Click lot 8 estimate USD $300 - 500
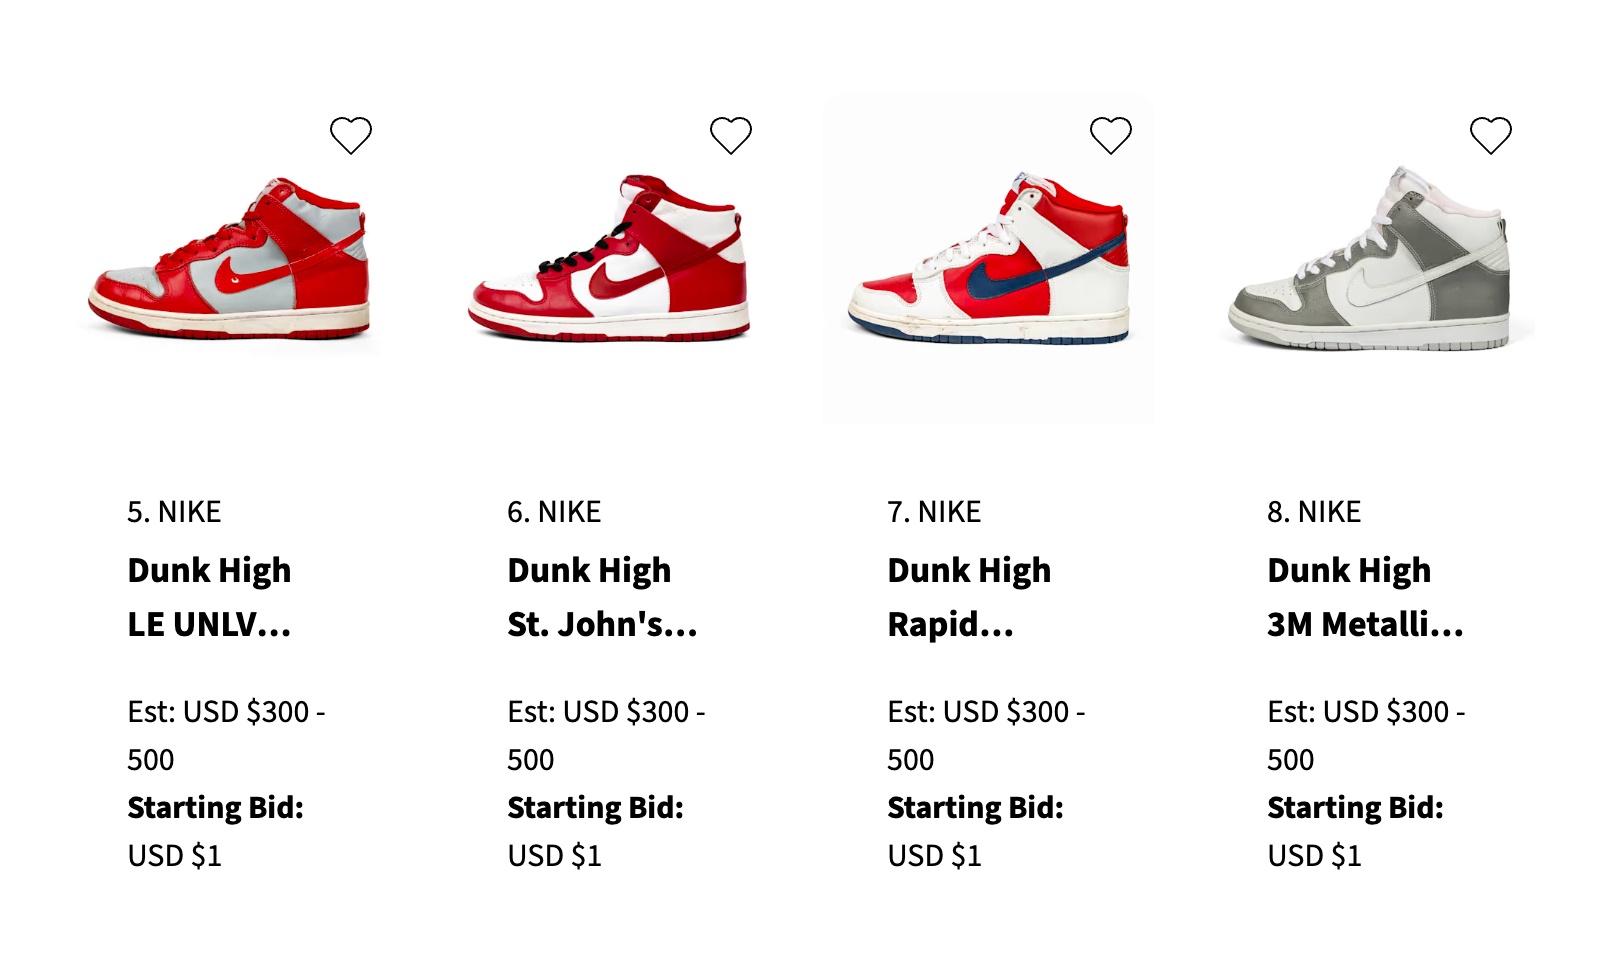Viewport: 1598px width, 959px height. click(x=1366, y=735)
